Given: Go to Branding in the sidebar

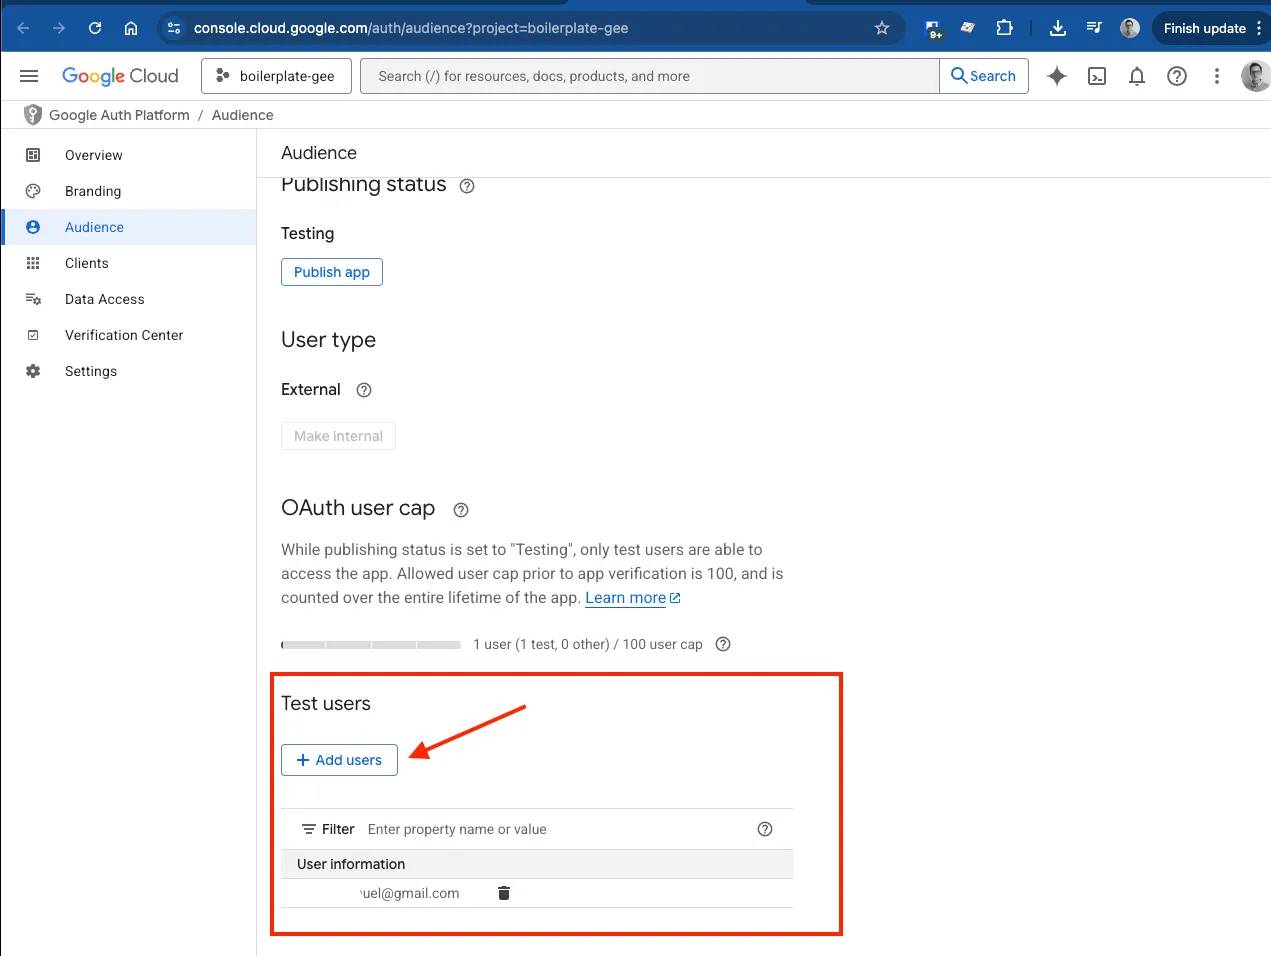Looking at the screenshot, I should (x=93, y=191).
